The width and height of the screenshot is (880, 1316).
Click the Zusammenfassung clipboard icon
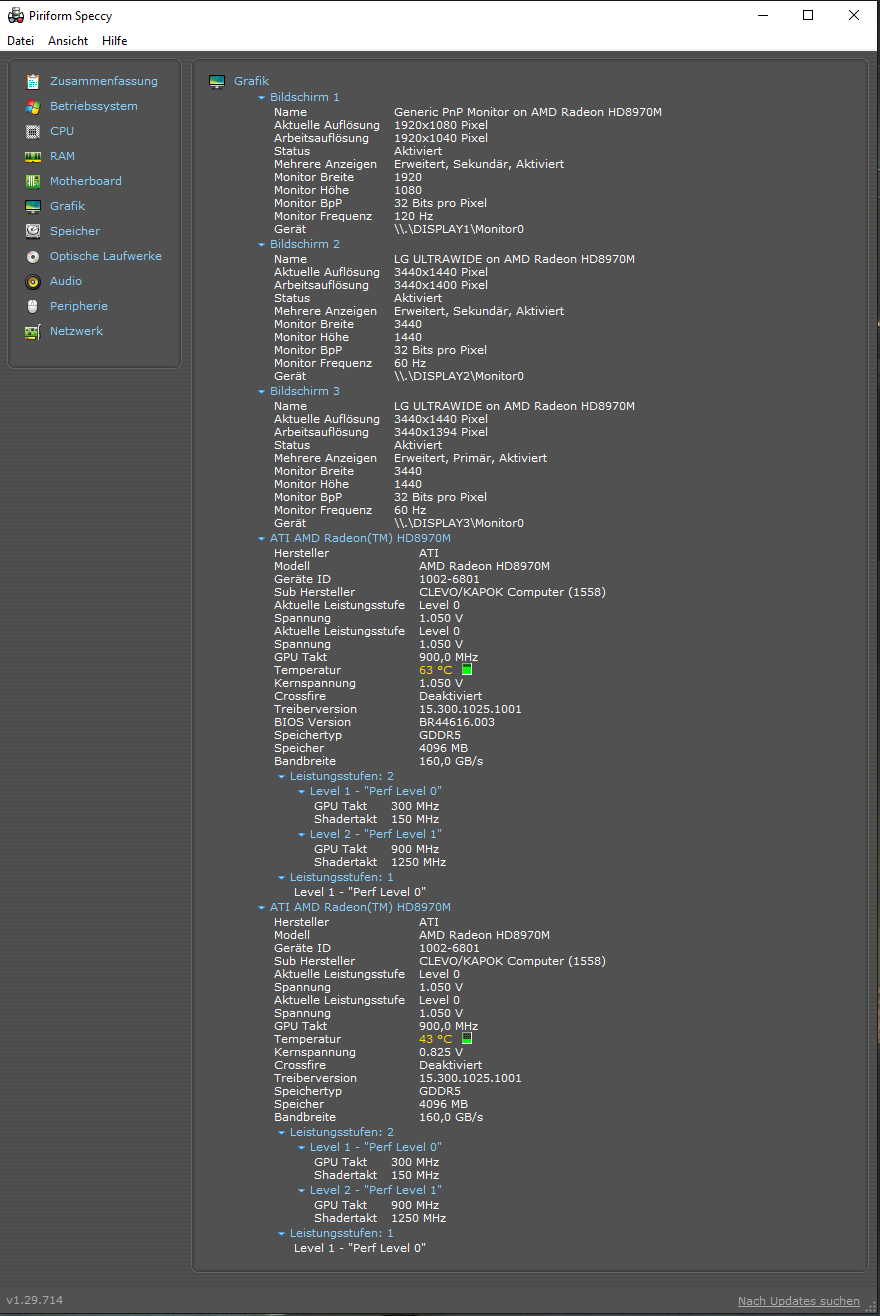(33, 81)
